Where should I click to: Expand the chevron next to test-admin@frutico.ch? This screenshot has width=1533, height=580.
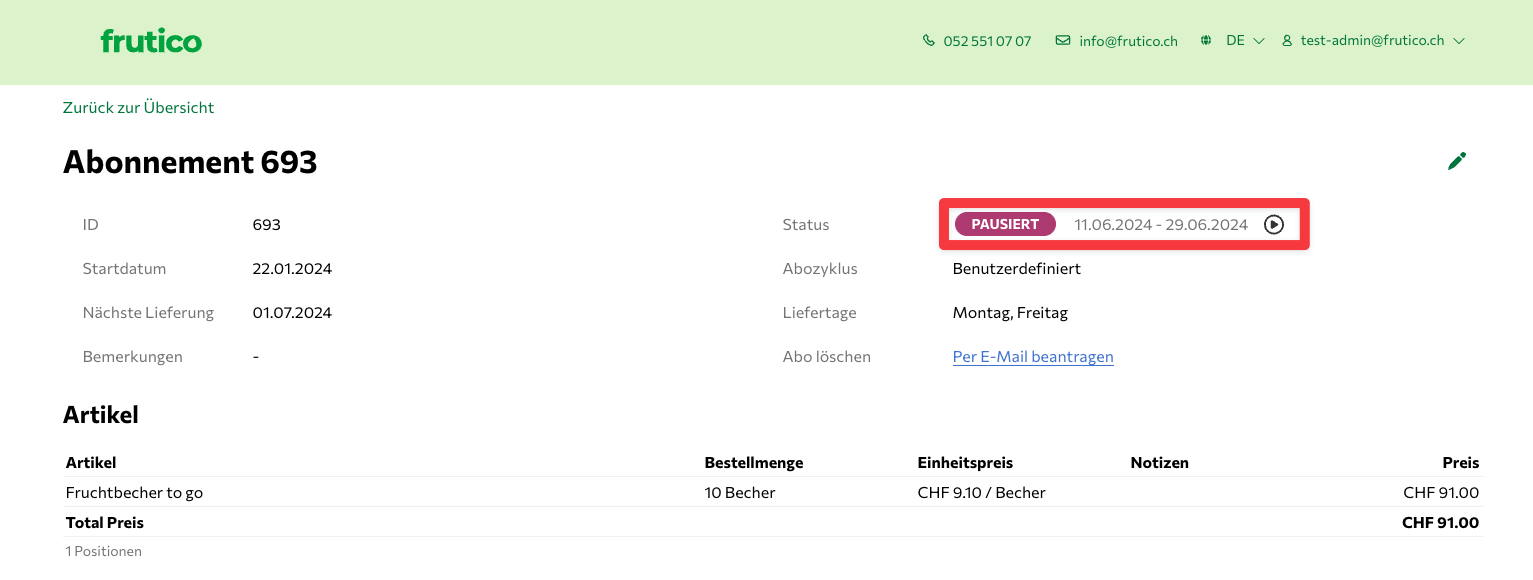1459,41
